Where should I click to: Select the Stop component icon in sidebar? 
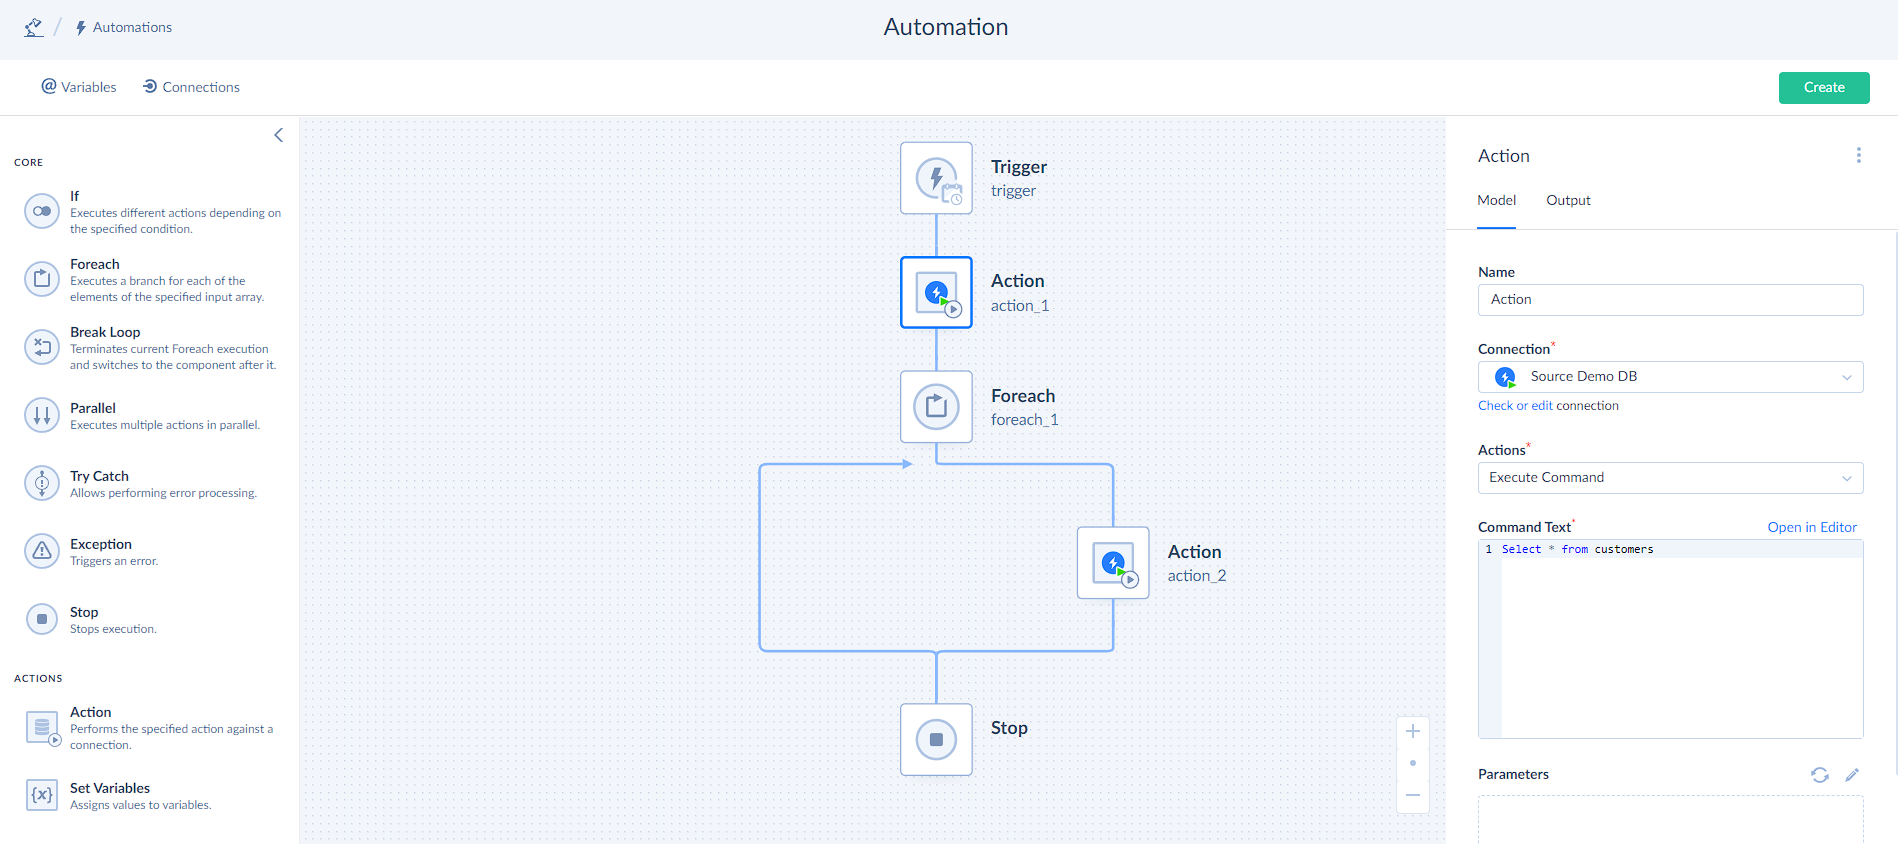(42, 619)
